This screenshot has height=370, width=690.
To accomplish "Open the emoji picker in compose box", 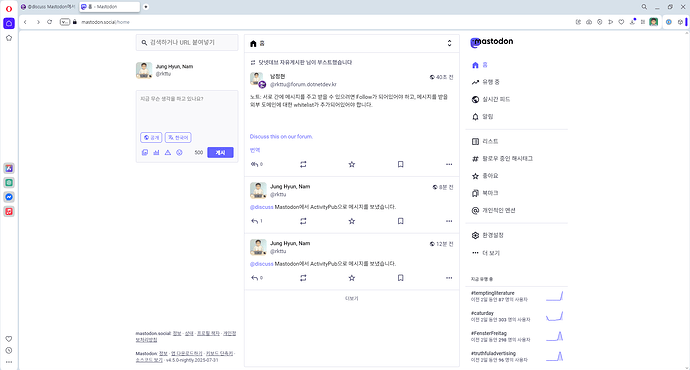I will coord(179,152).
